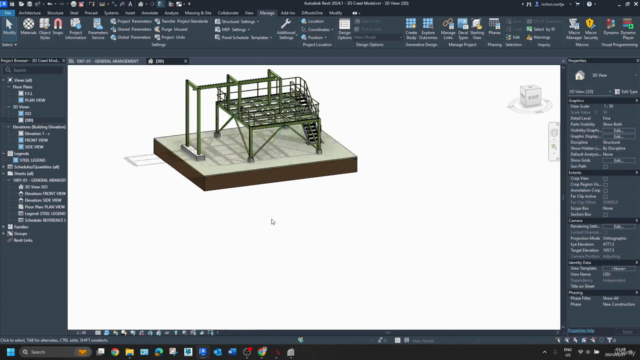Image resolution: width=640 pixels, height=360 pixels.
Task: Toggle the Crop View checkbox
Action: [x=605, y=178]
